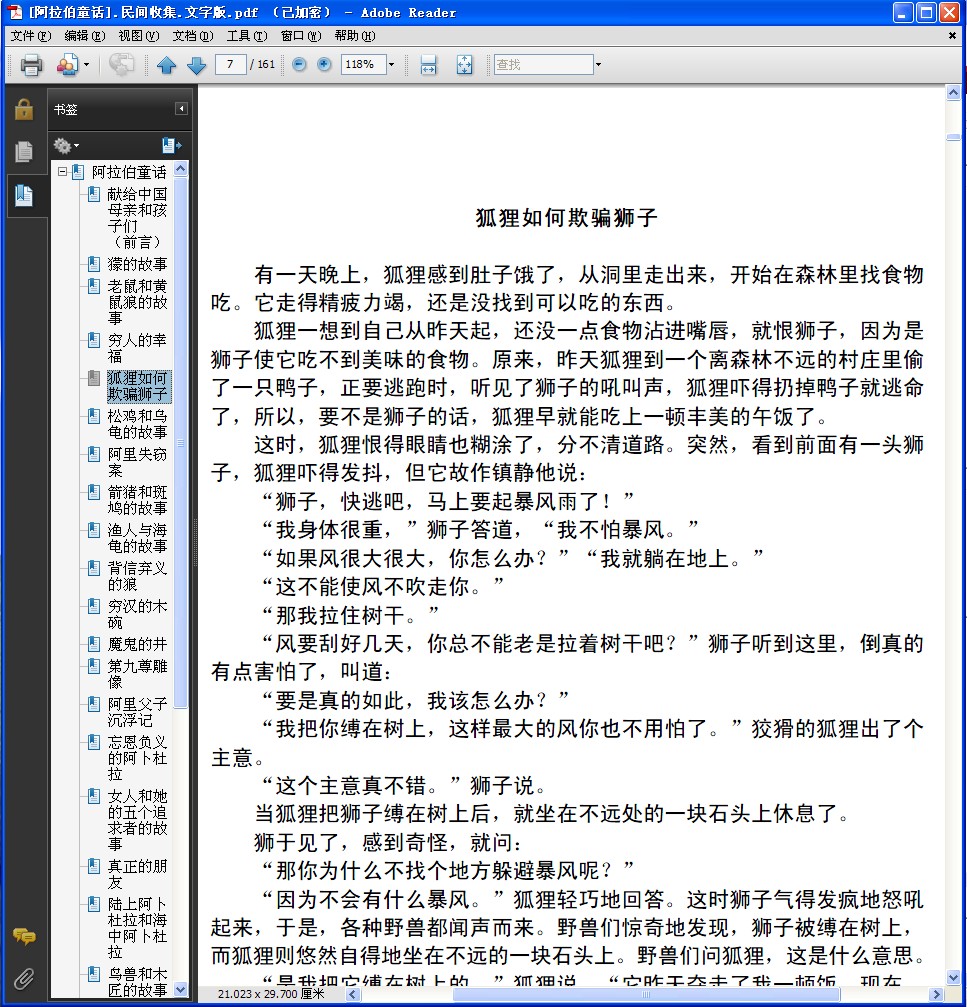
Task: Open bookmark 穷人的幸福
Action: [x=137, y=347]
